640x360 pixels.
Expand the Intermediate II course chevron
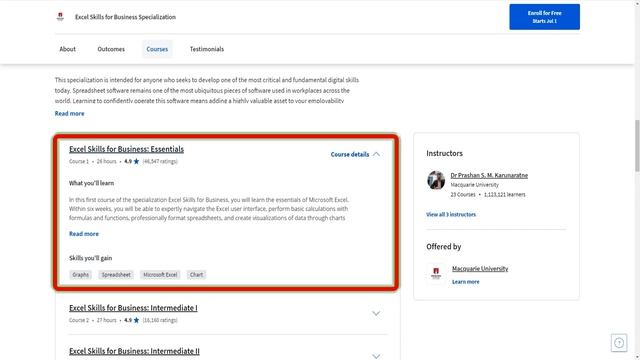coord(376,356)
